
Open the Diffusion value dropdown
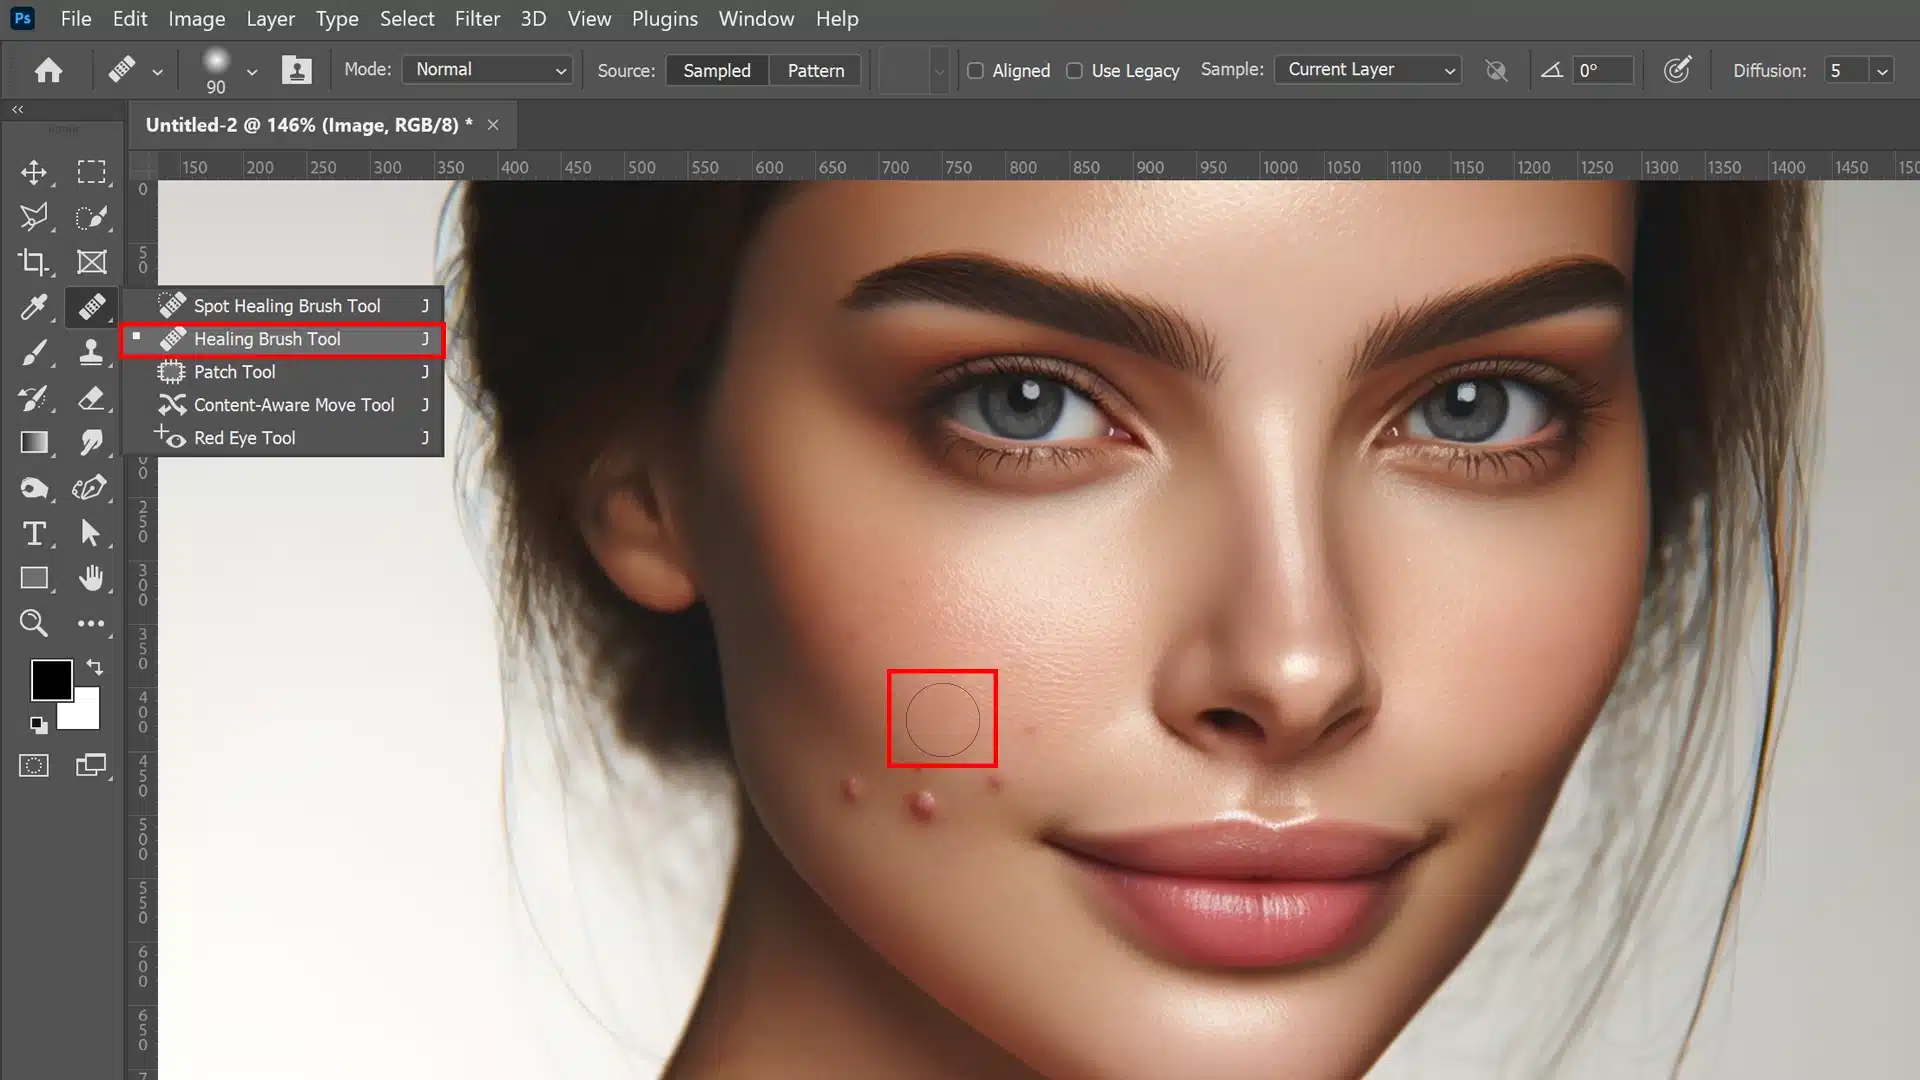coord(1882,71)
